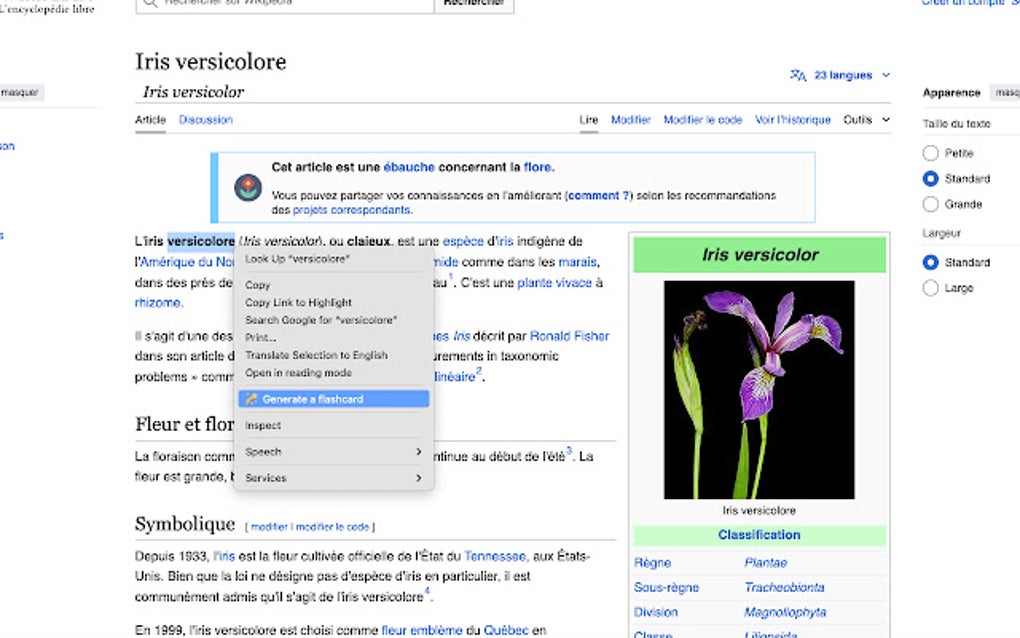Follow the Sous-règne link

tap(666, 587)
